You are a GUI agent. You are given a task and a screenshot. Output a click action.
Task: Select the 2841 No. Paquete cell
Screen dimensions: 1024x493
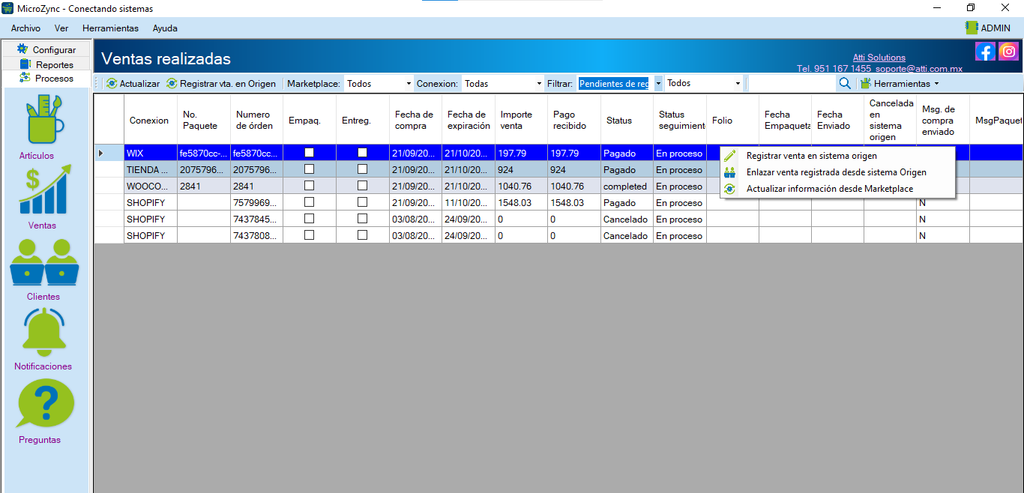(204, 186)
